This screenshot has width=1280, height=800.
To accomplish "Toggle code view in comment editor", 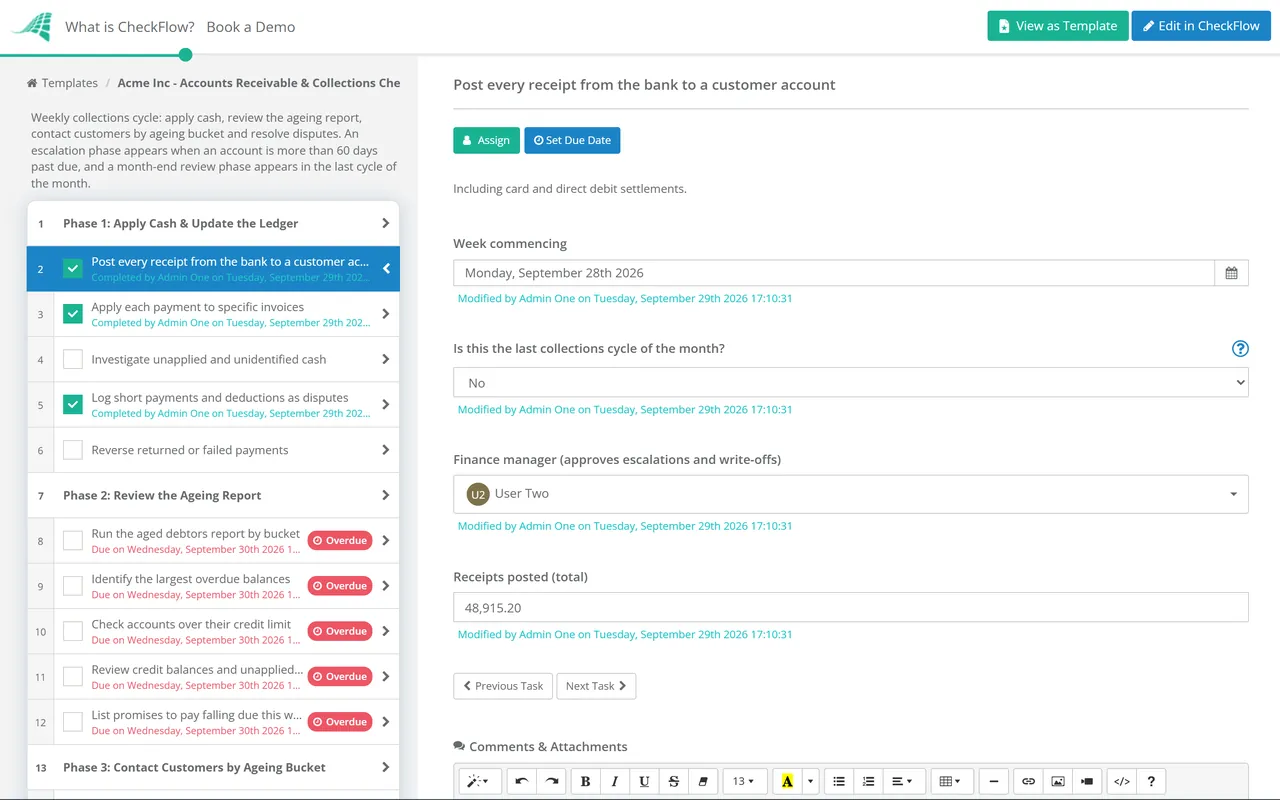I will click(x=1122, y=782).
